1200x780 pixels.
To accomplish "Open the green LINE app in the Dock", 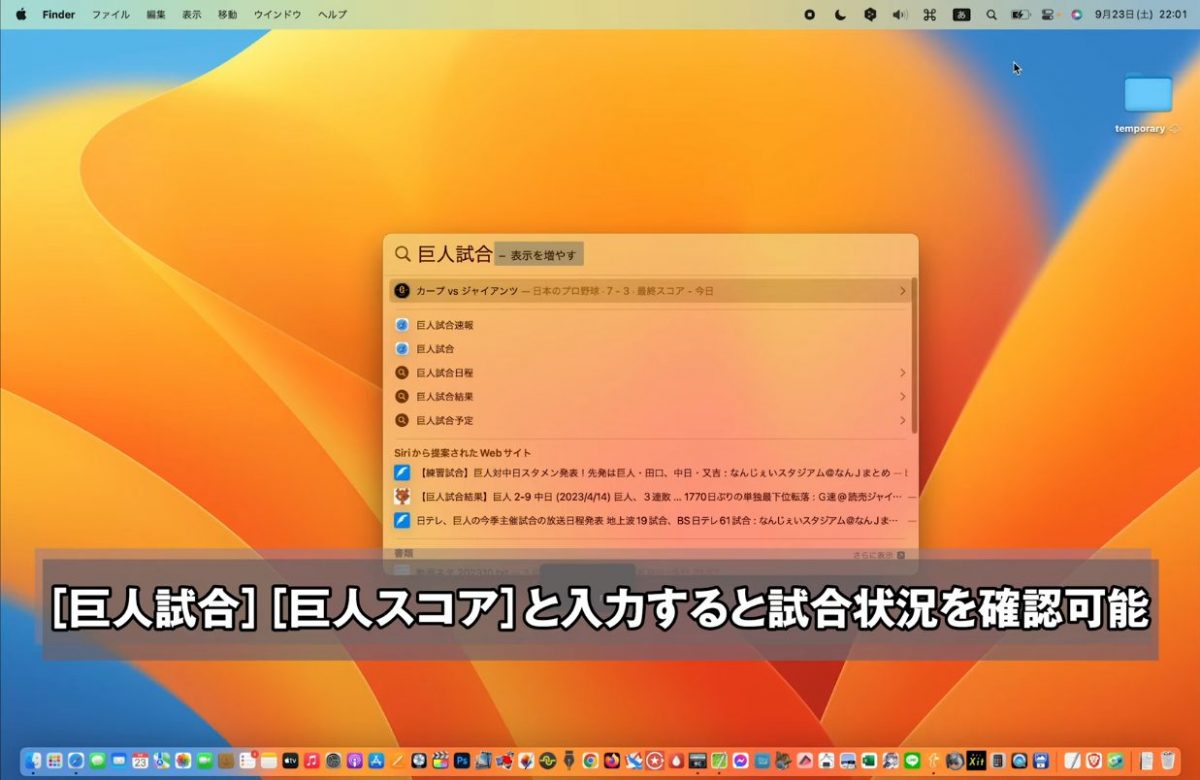I will coord(912,761).
